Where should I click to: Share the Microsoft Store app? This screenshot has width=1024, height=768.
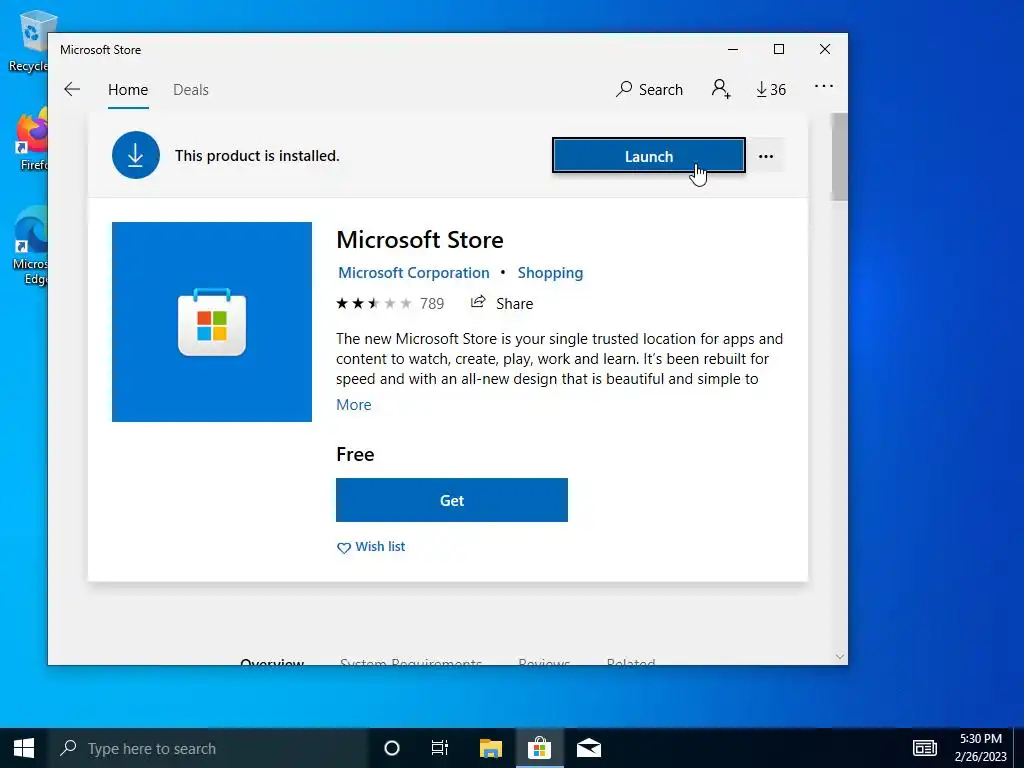[502, 303]
